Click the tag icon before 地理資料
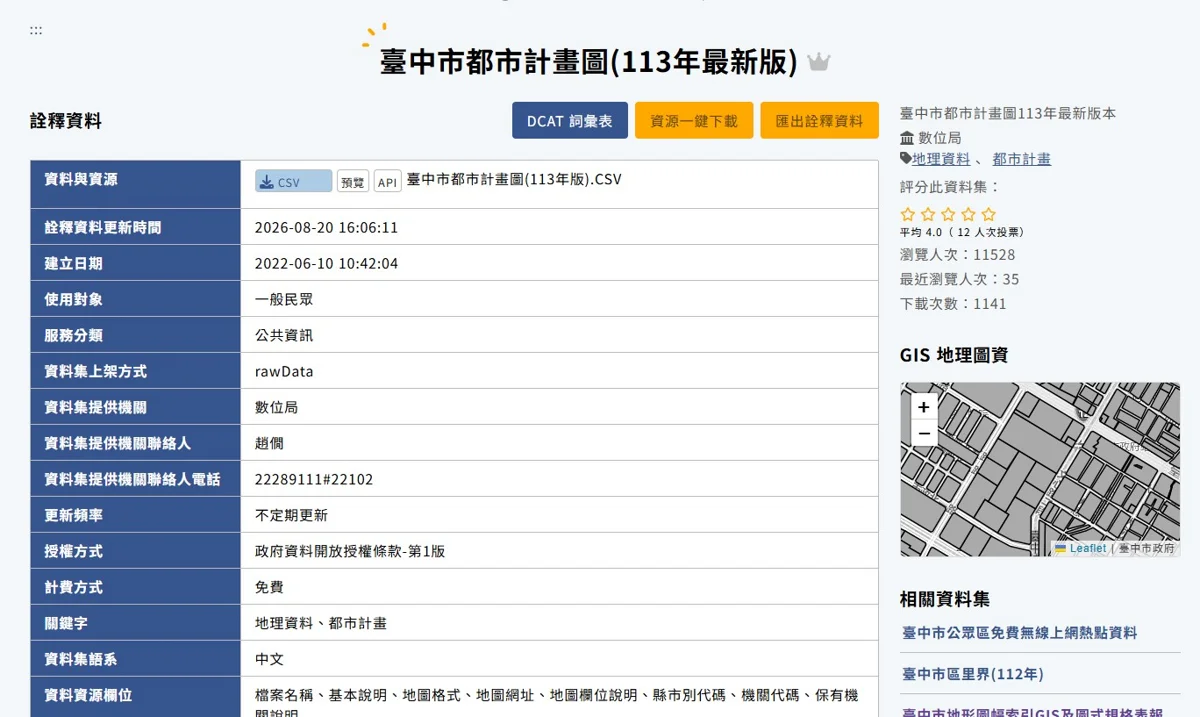This screenshot has height=717, width=1200. 906,158
